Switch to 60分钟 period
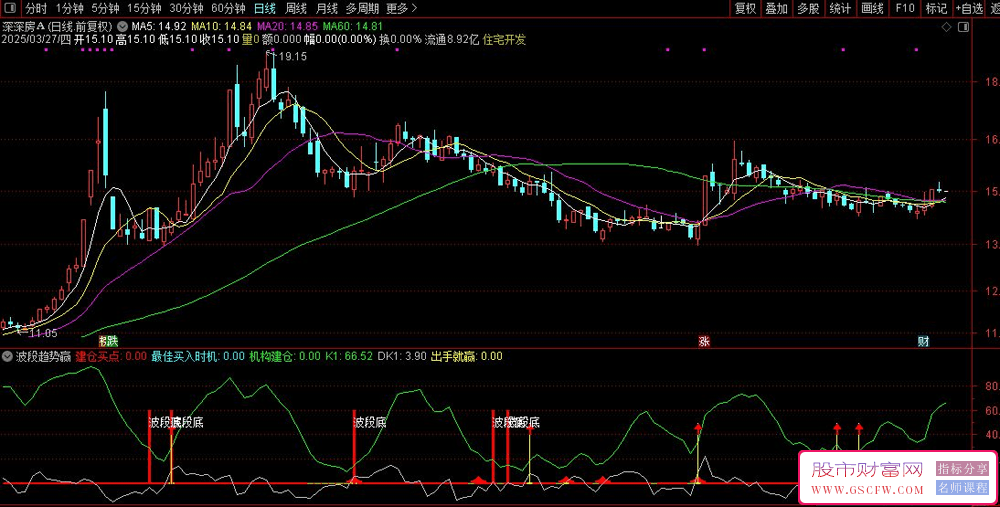The width and height of the screenshot is (1000, 507). click(x=228, y=8)
